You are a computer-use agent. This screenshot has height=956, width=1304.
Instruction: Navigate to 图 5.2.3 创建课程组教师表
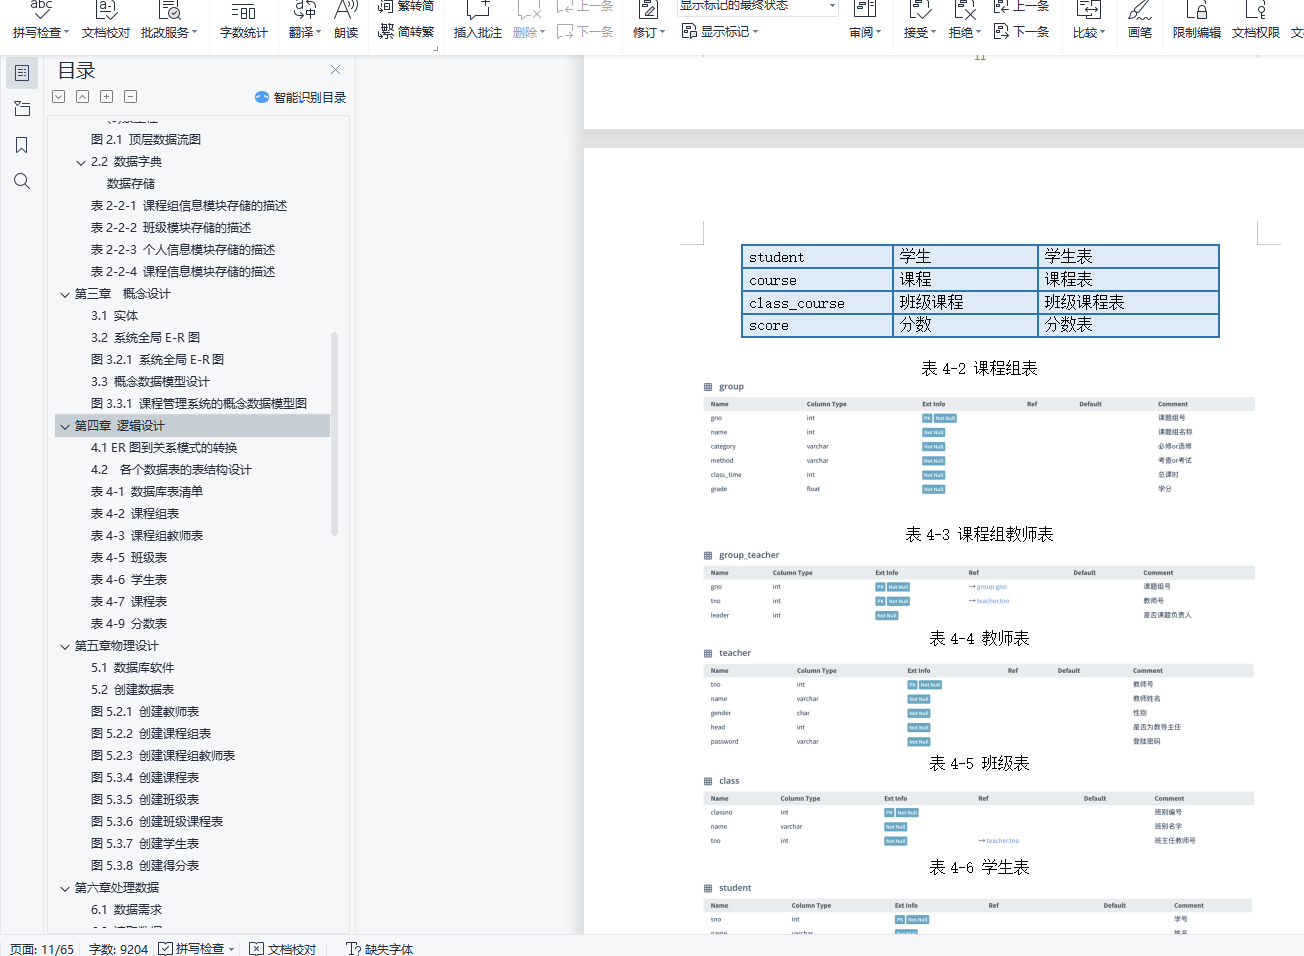[x=163, y=756]
